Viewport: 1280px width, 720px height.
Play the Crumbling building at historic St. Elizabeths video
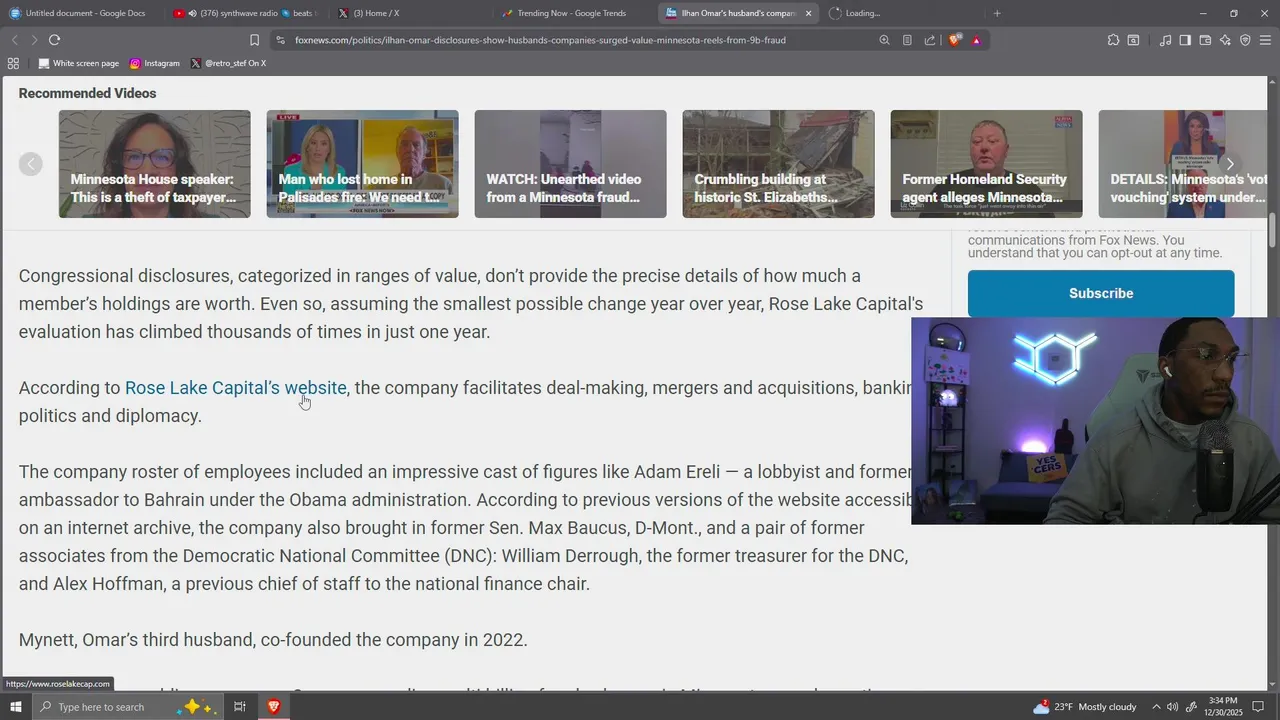[779, 164]
